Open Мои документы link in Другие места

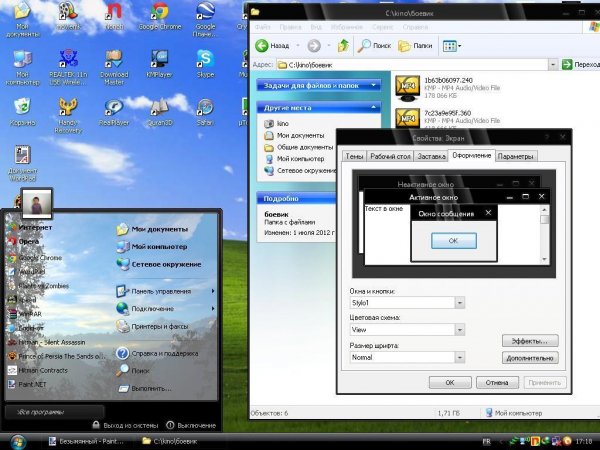(295, 135)
